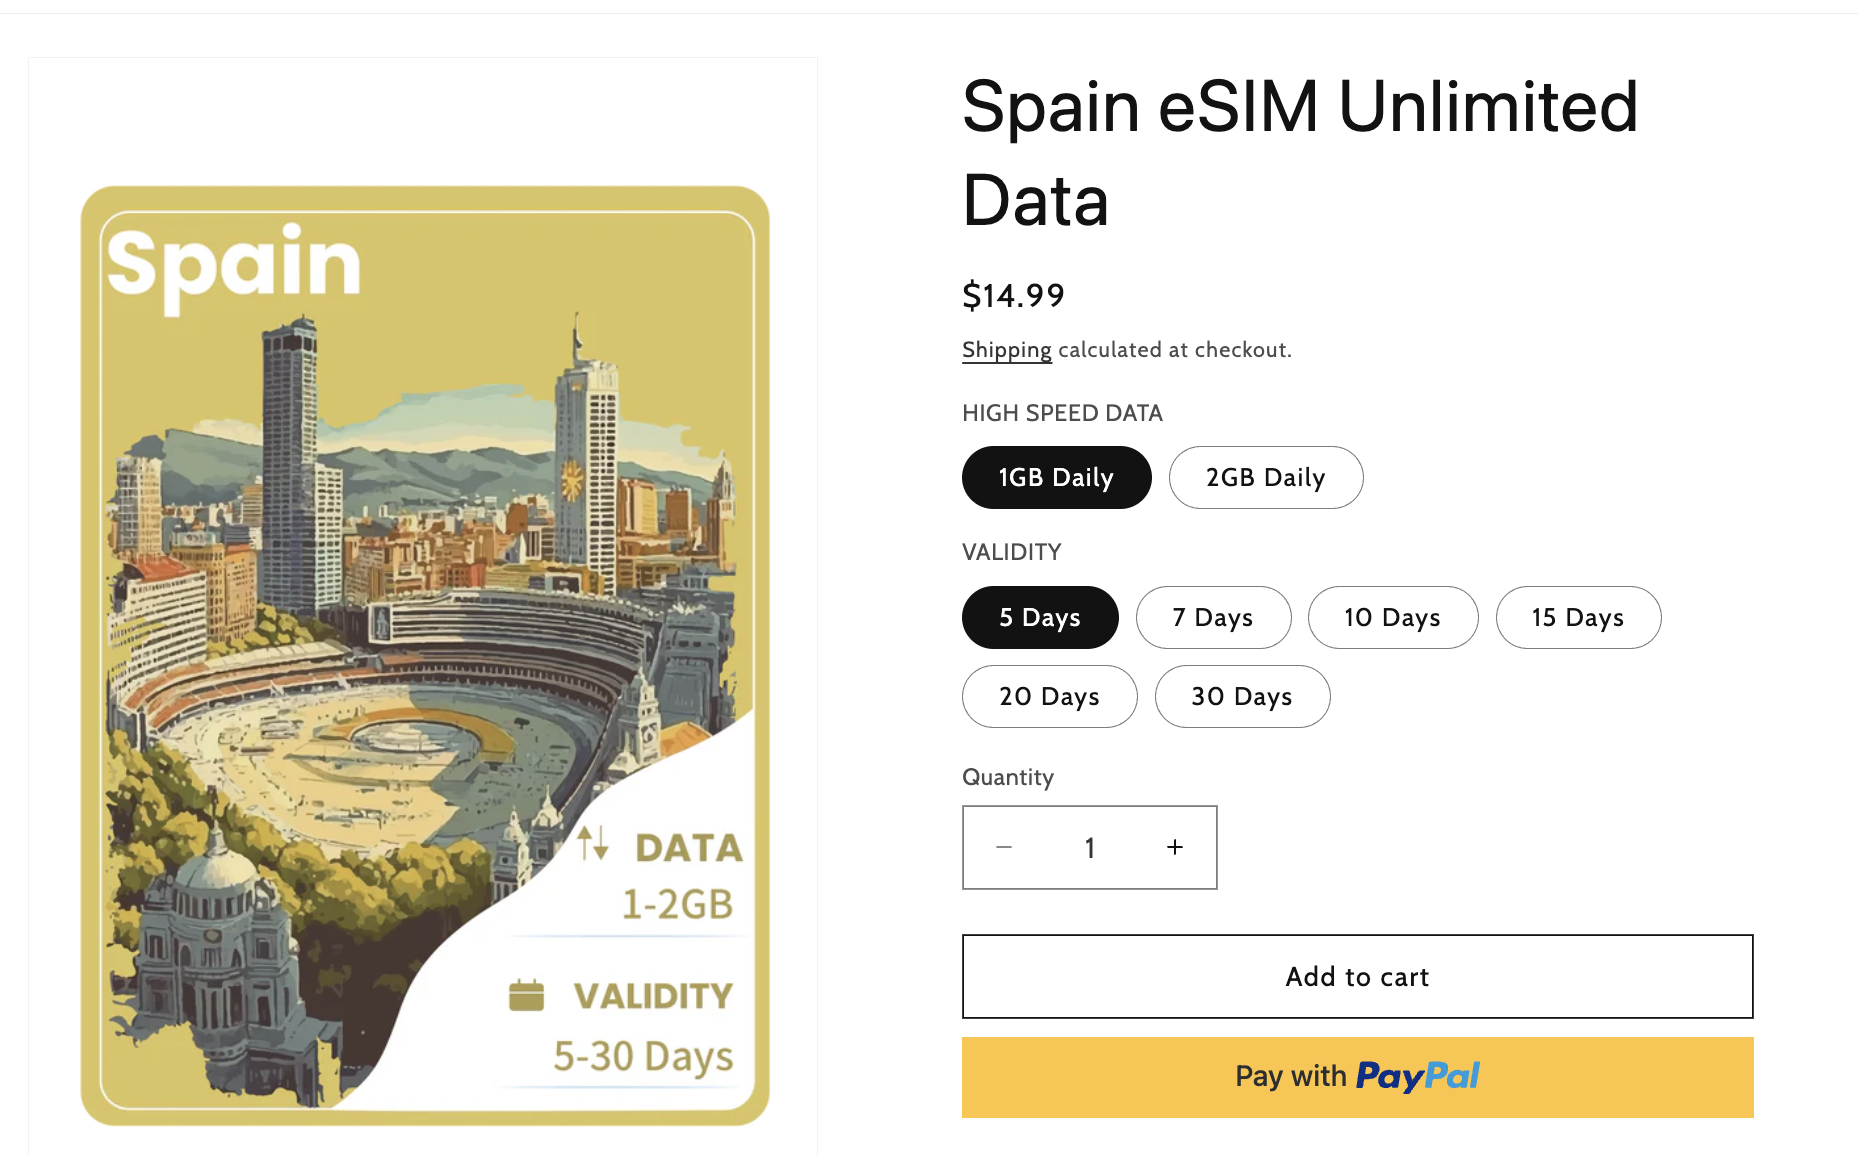Click the data arrows icon on card
Image resolution: width=1858 pixels, height=1156 pixels.
point(593,843)
